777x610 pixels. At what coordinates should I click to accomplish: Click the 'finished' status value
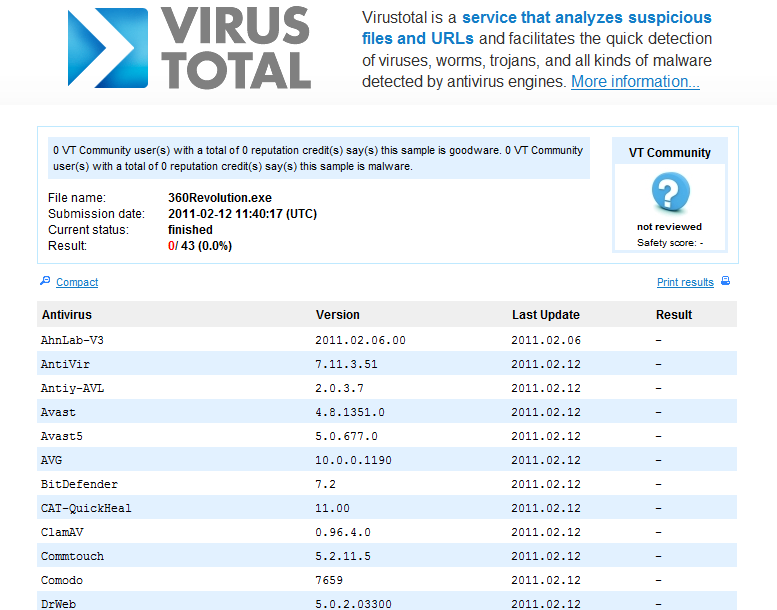click(x=190, y=229)
